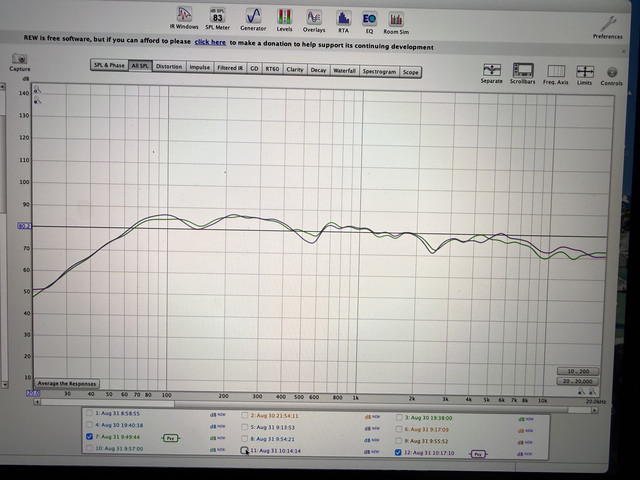Enable trace 2: Aug 30 21:54:11
Viewport: 640px width, 480px height.
pos(244,416)
